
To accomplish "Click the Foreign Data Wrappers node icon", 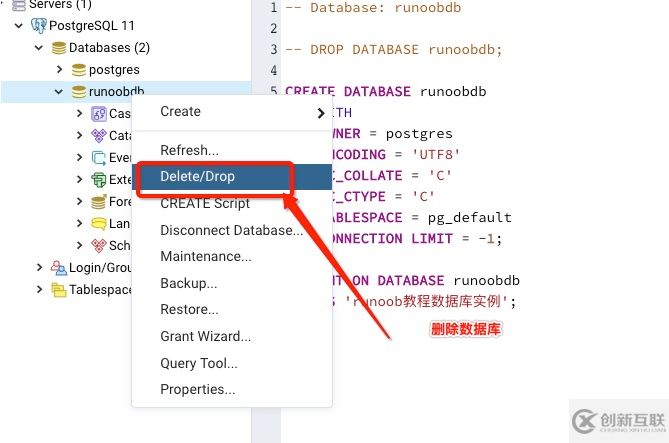I will point(99,202).
